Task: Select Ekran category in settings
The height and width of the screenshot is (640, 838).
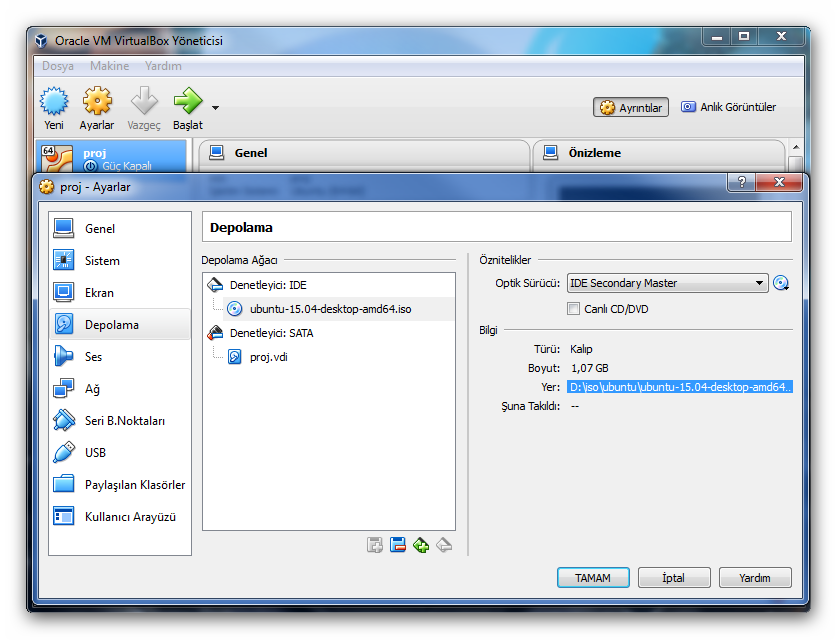Action: click(120, 293)
